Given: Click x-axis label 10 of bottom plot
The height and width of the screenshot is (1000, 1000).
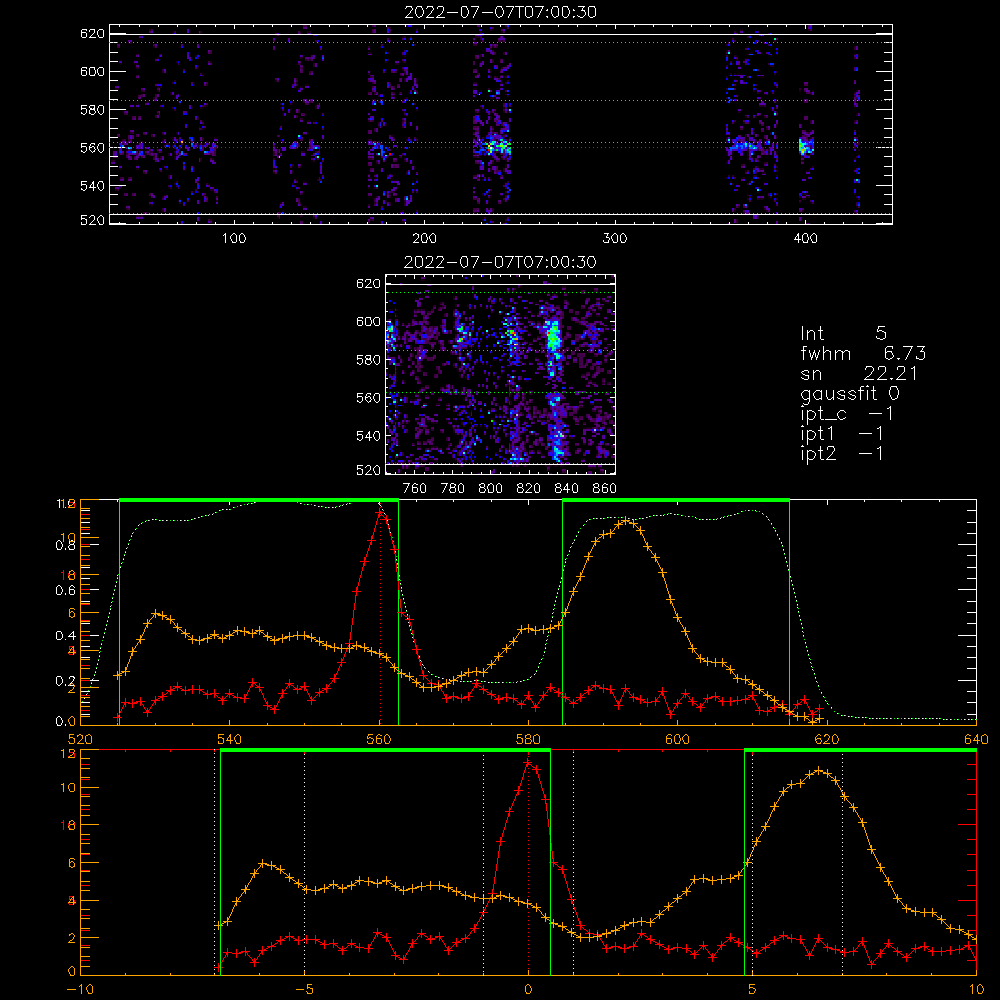Looking at the screenshot, I should pos(976,989).
